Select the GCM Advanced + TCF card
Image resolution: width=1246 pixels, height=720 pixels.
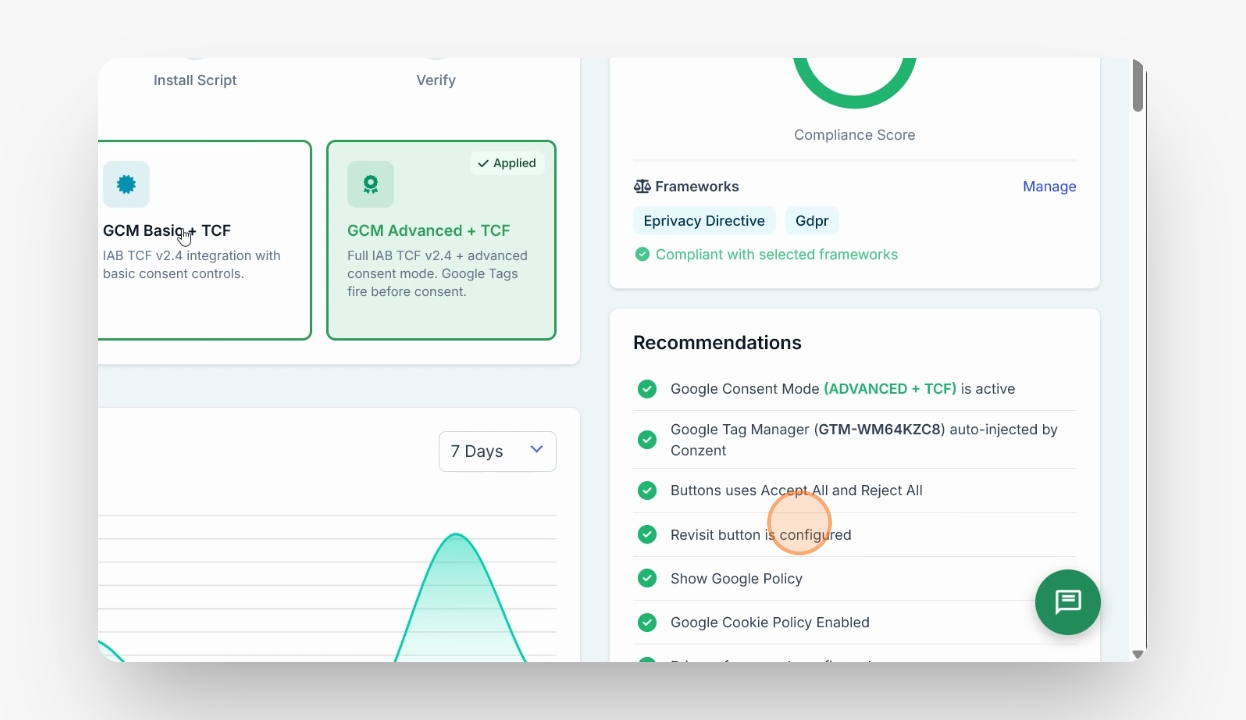click(x=441, y=240)
